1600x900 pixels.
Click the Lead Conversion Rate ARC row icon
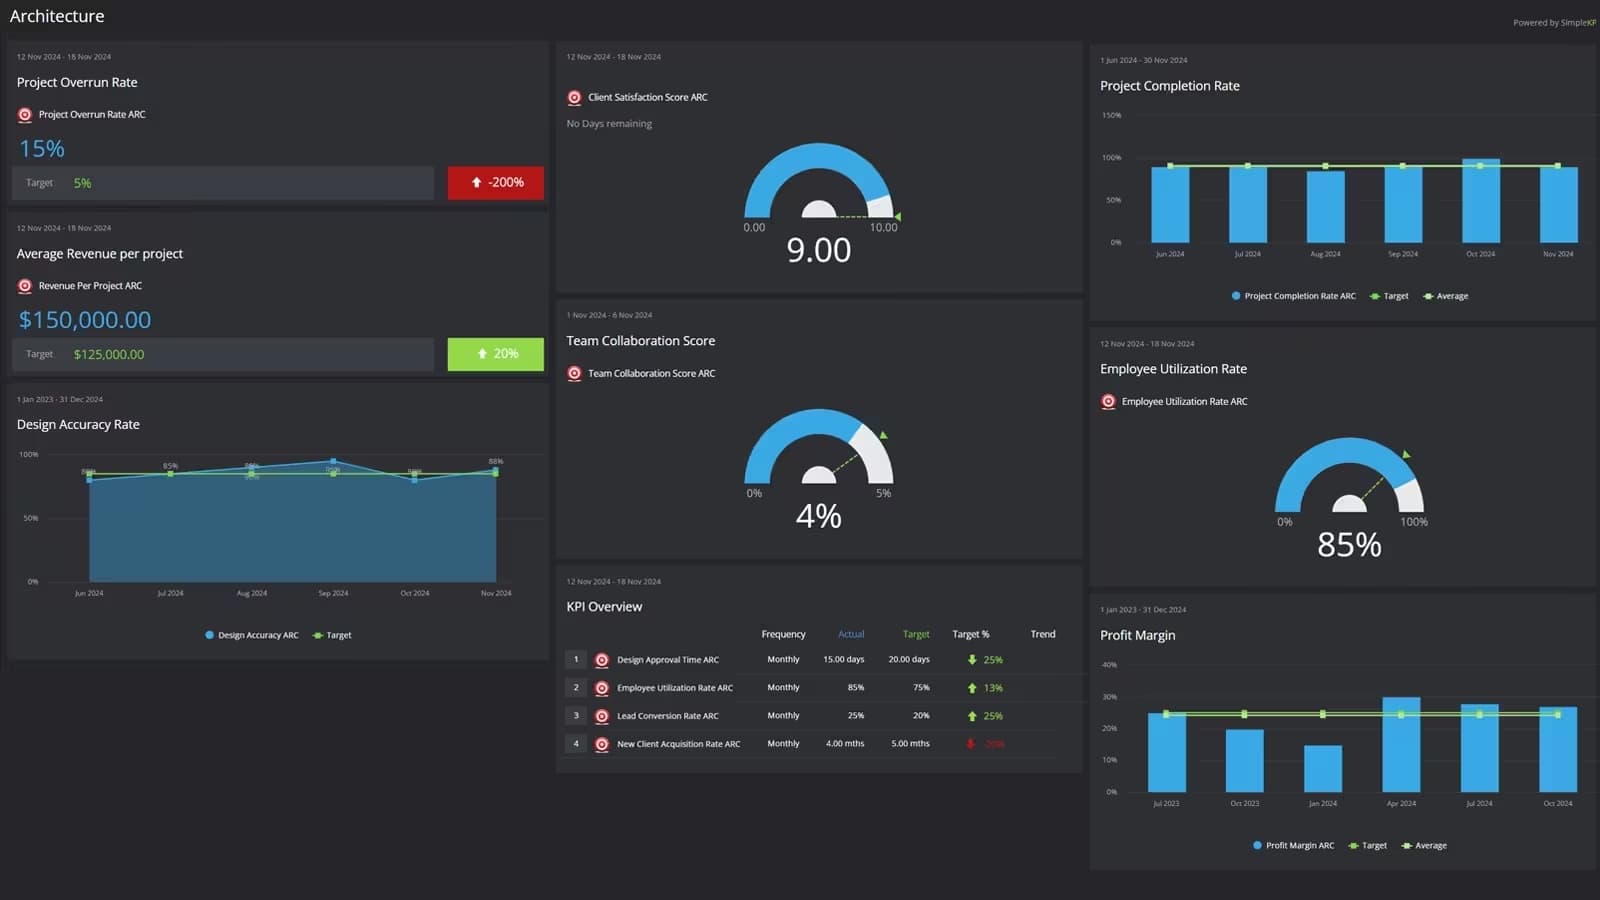(602, 716)
